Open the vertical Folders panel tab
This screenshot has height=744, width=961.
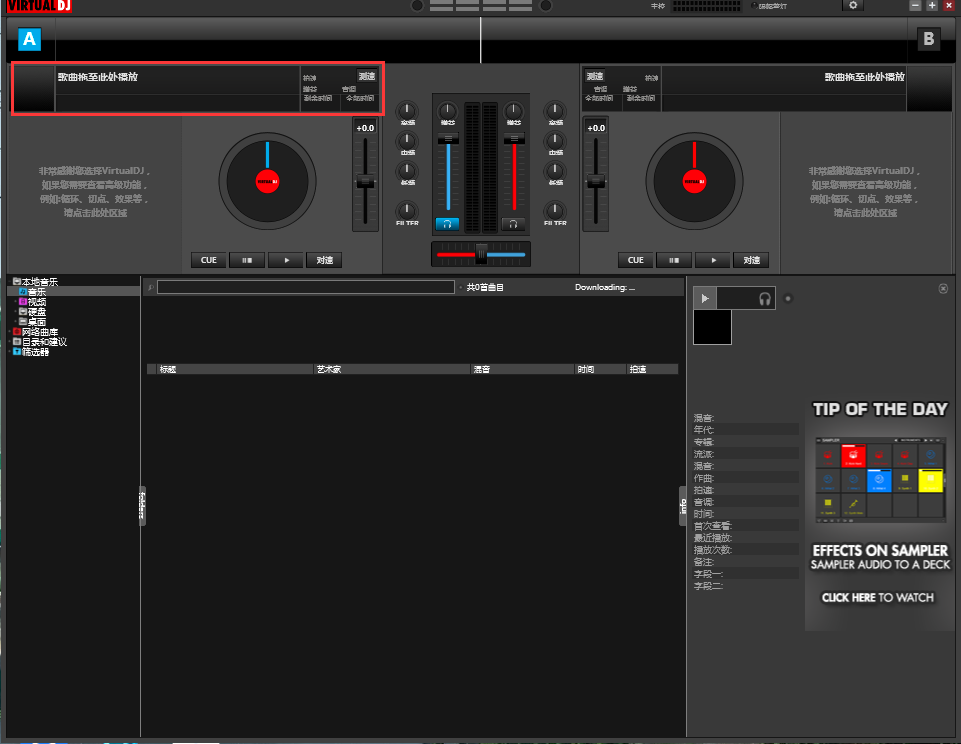click(x=140, y=506)
